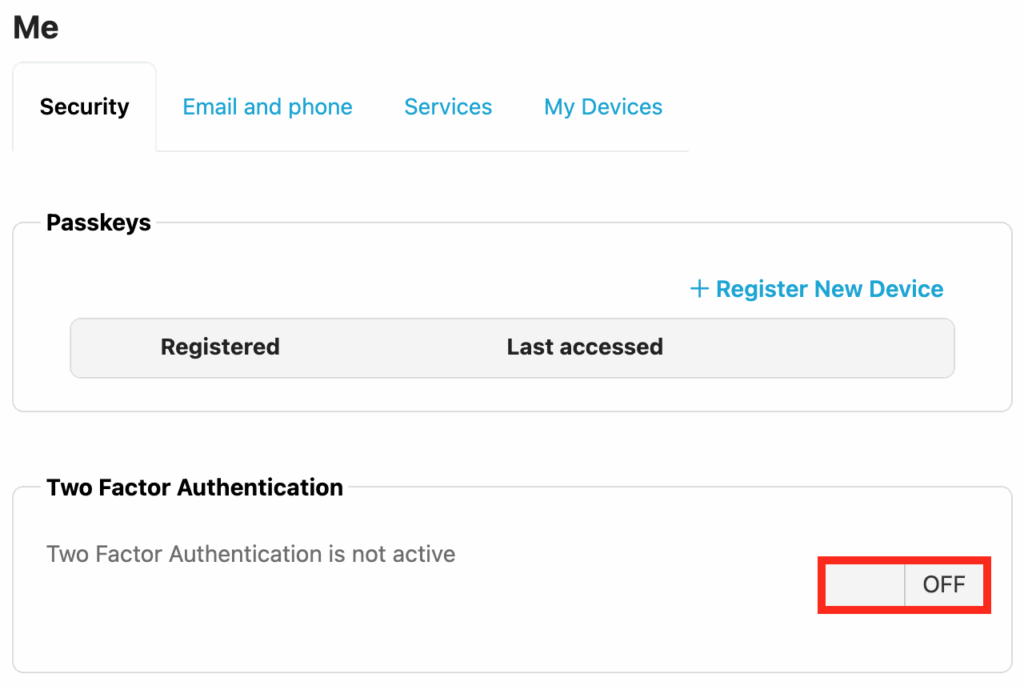
Task: Click the 'Two Factor Authentication is not active' text
Action: (x=251, y=554)
